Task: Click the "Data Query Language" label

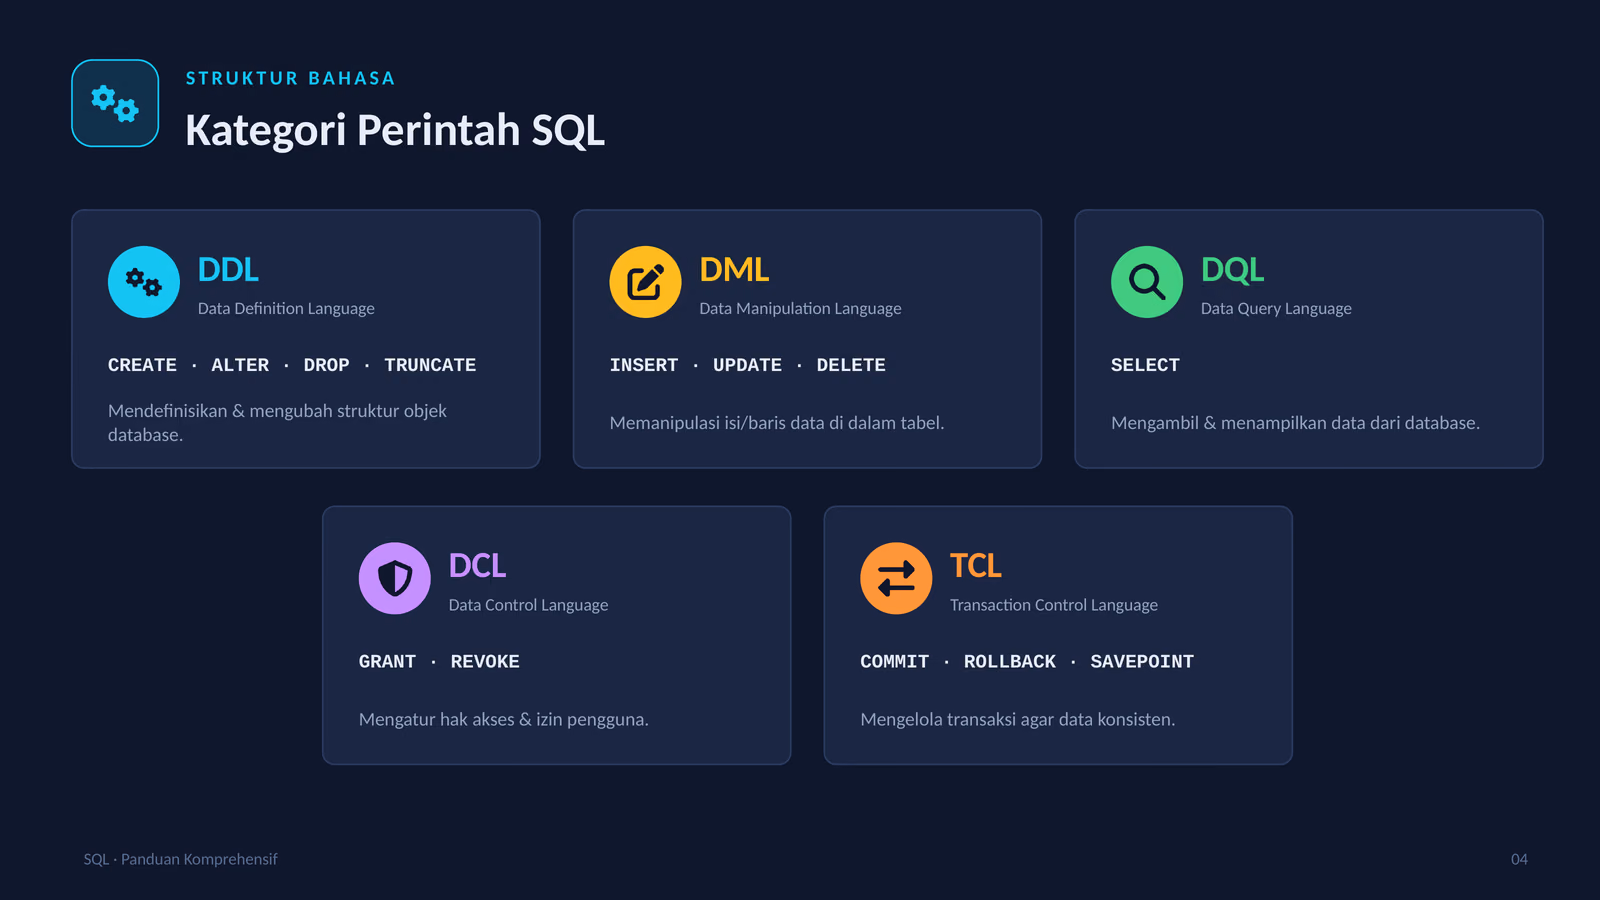Action: click(1276, 308)
